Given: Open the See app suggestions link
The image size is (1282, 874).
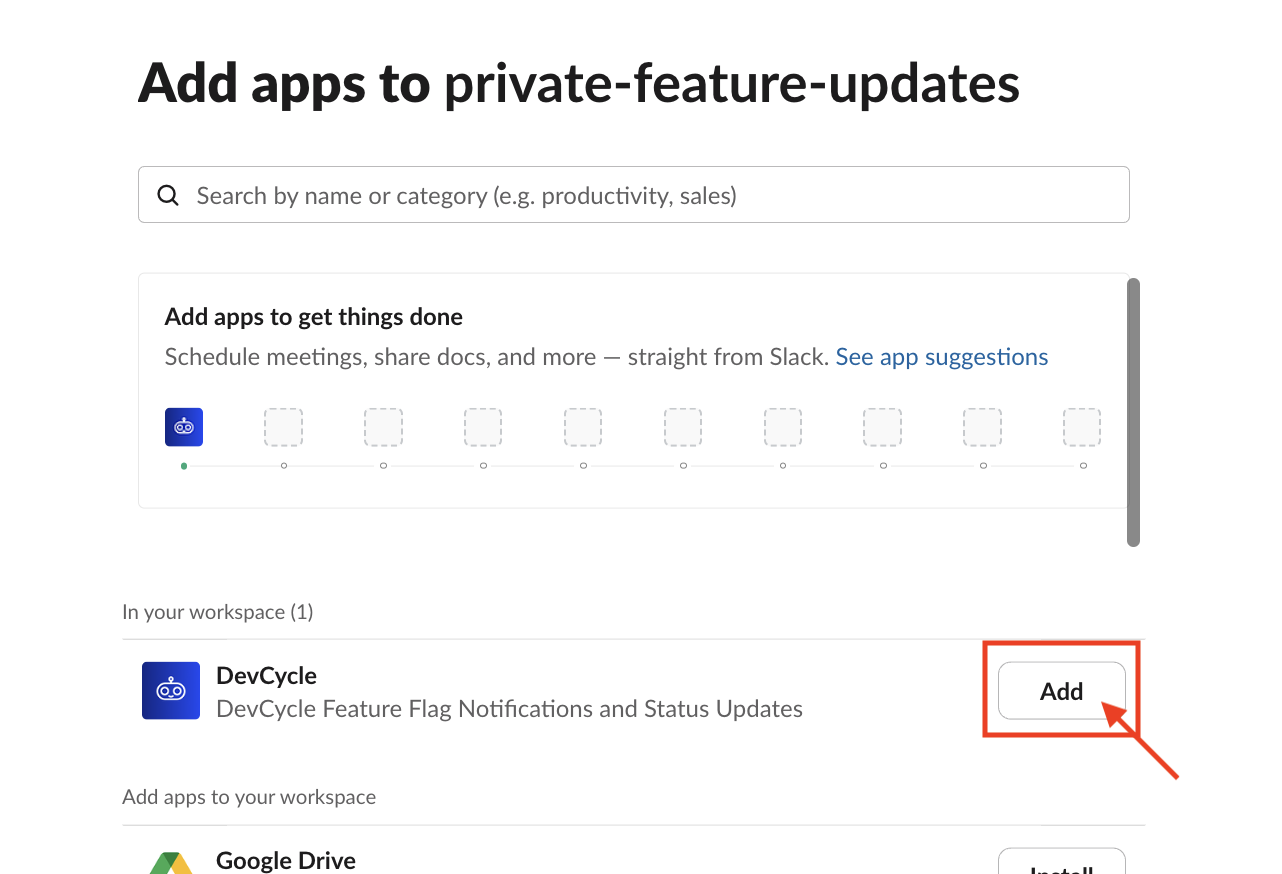Looking at the screenshot, I should point(941,356).
